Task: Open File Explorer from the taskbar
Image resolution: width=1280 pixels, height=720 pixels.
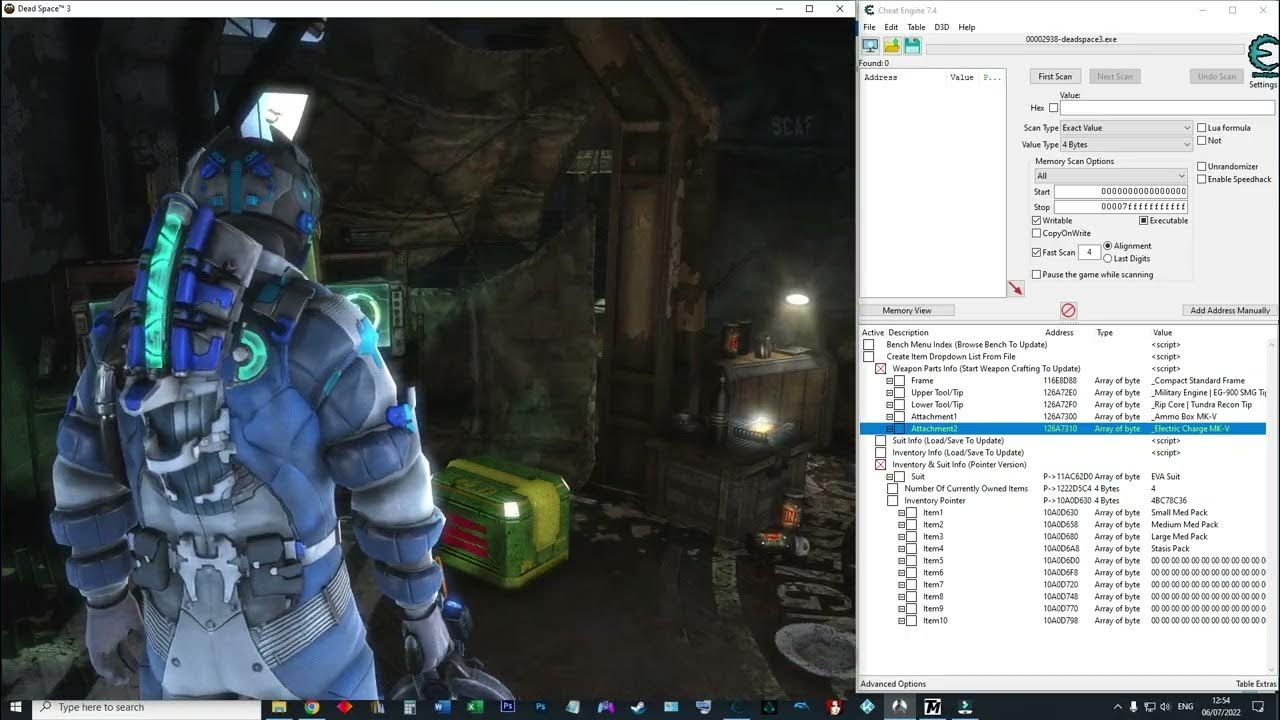Action: [279, 707]
